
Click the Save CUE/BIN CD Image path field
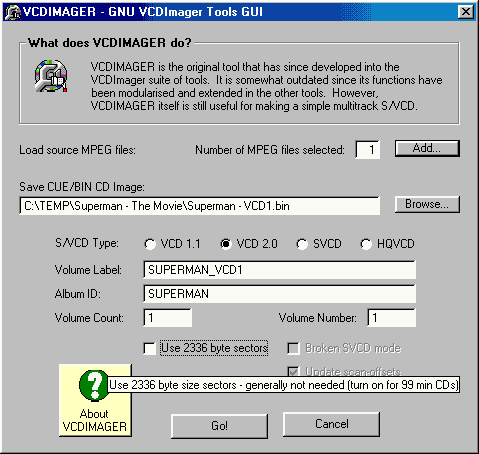point(199,206)
